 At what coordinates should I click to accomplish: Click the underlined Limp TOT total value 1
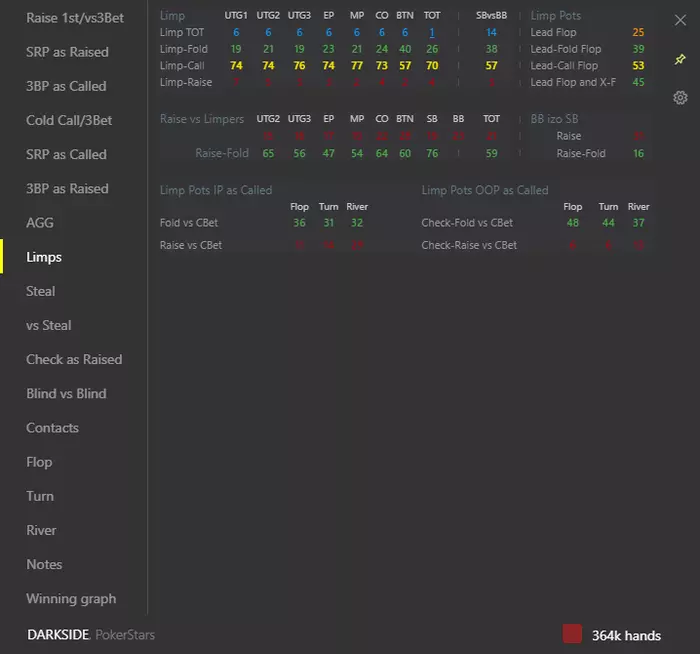pos(432,33)
